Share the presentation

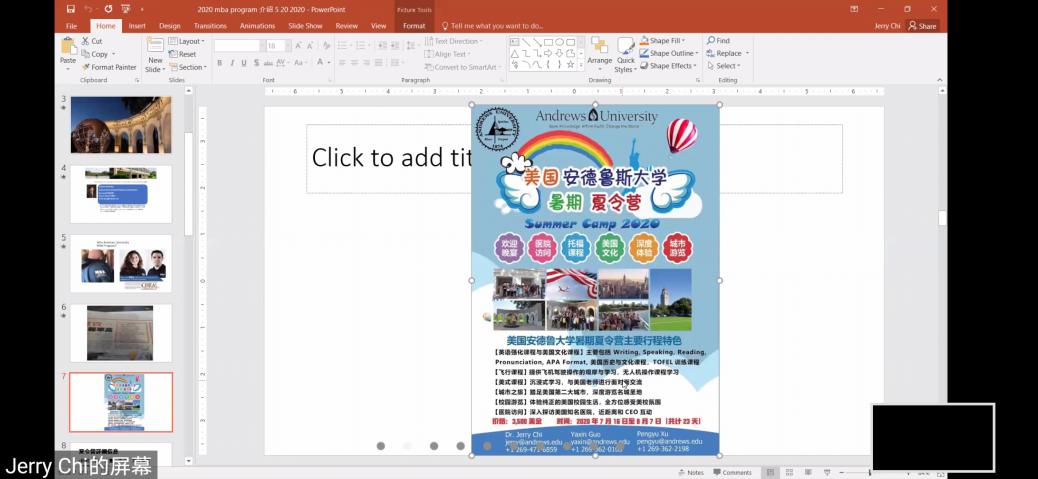tap(922, 26)
